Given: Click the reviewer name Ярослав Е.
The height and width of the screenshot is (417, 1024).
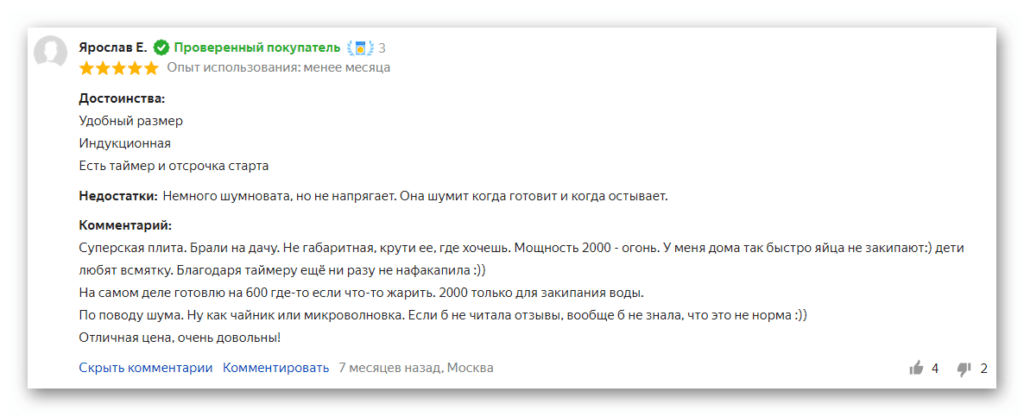Looking at the screenshot, I should point(113,48).
